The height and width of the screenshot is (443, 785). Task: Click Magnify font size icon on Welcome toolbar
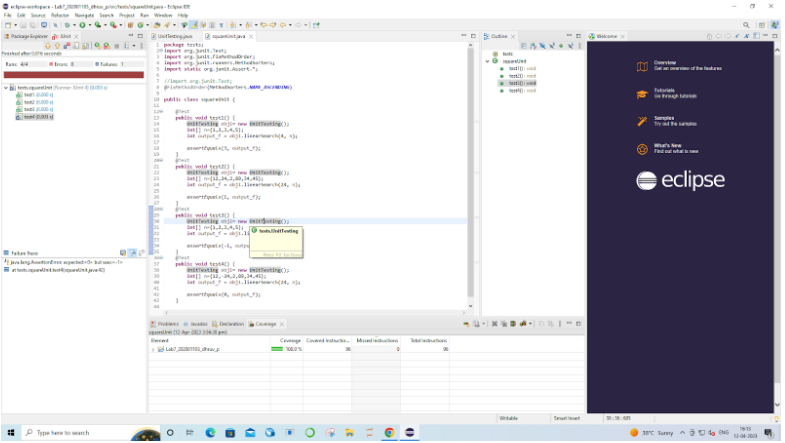[746, 36]
